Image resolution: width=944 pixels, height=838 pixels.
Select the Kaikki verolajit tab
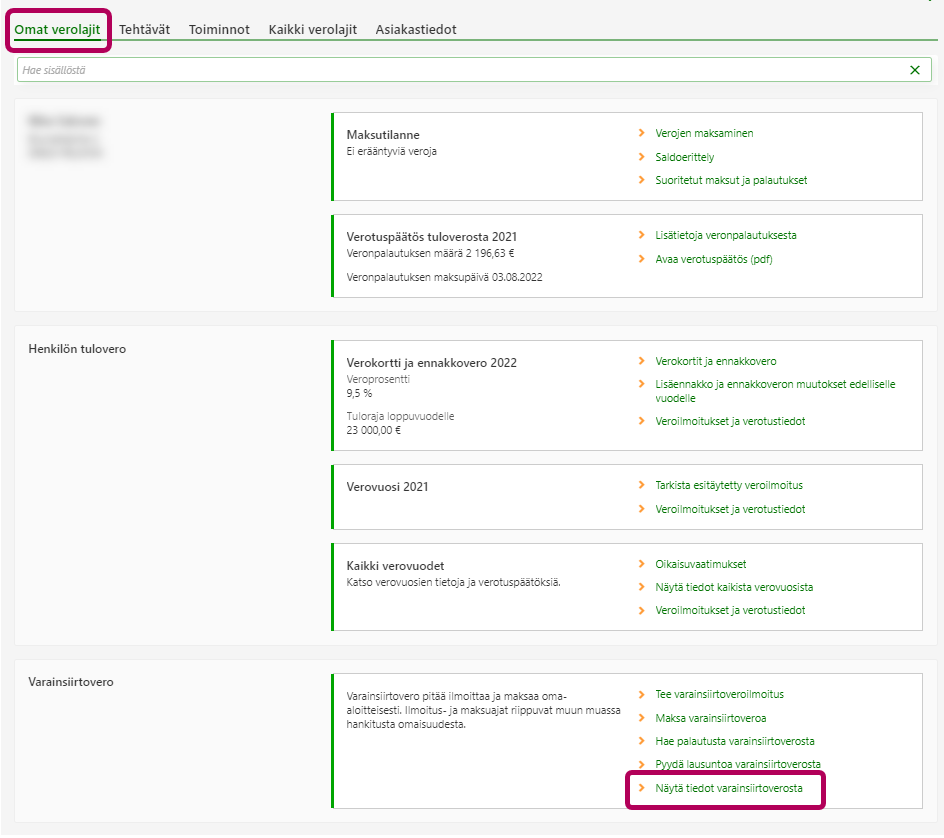(312, 30)
